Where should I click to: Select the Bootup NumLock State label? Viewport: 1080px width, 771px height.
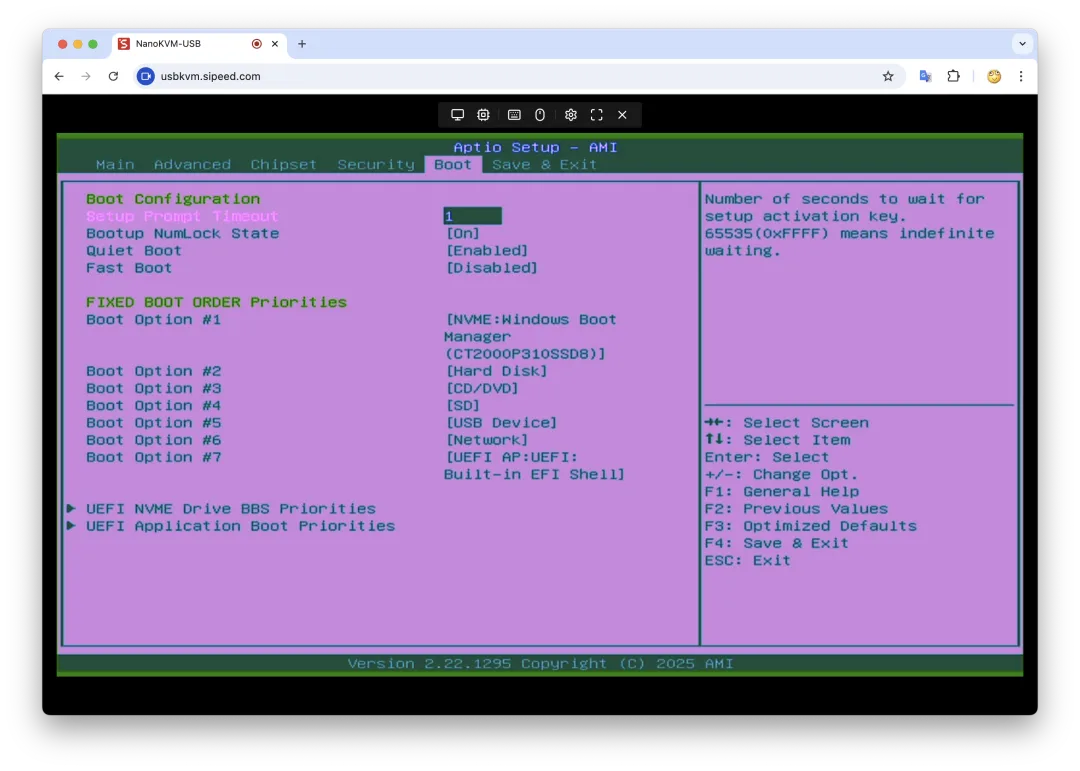tap(183, 234)
